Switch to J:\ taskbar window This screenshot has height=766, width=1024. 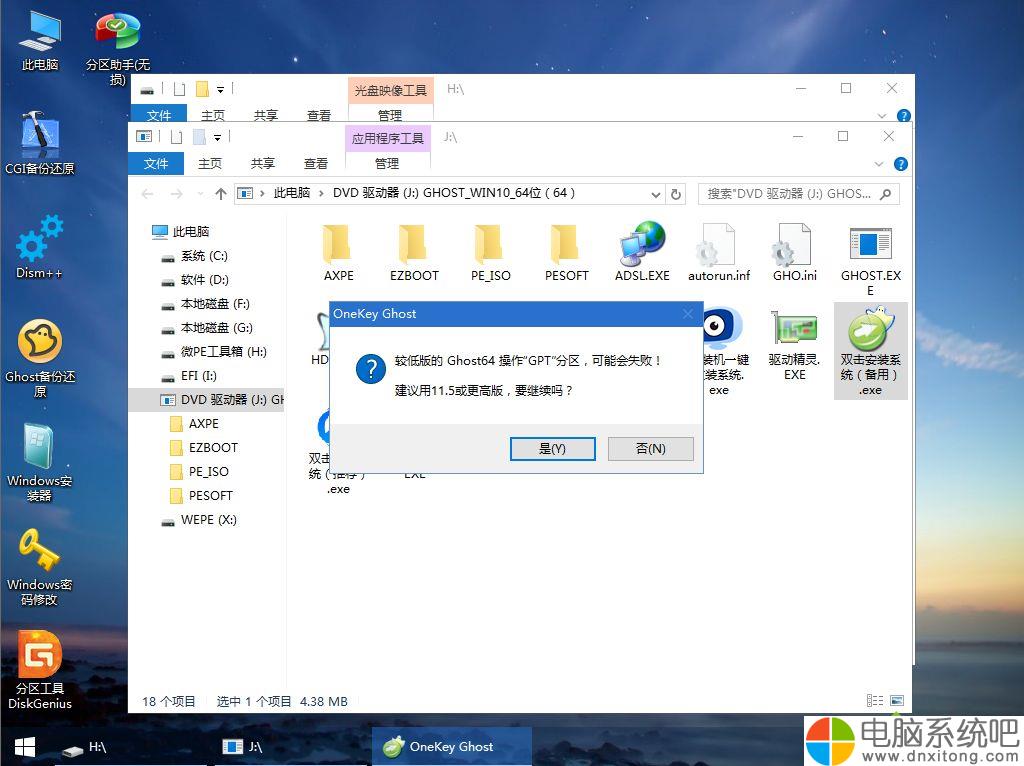pos(289,747)
